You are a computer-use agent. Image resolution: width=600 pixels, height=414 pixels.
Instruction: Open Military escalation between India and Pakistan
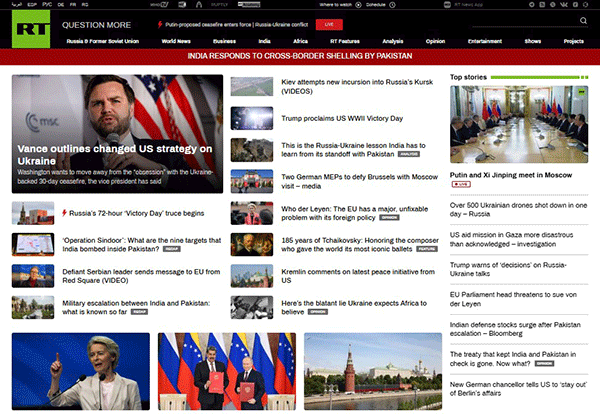(x=136, y=307)
